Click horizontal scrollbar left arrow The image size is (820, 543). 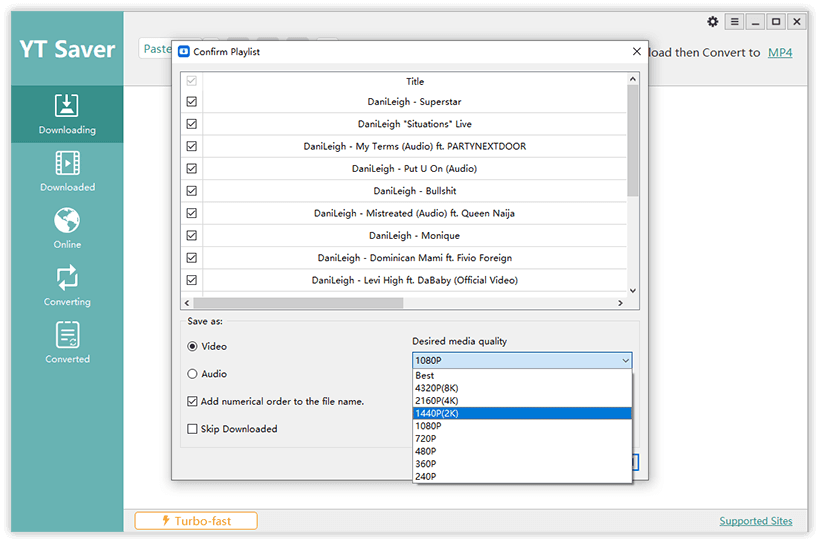(187, 303)
